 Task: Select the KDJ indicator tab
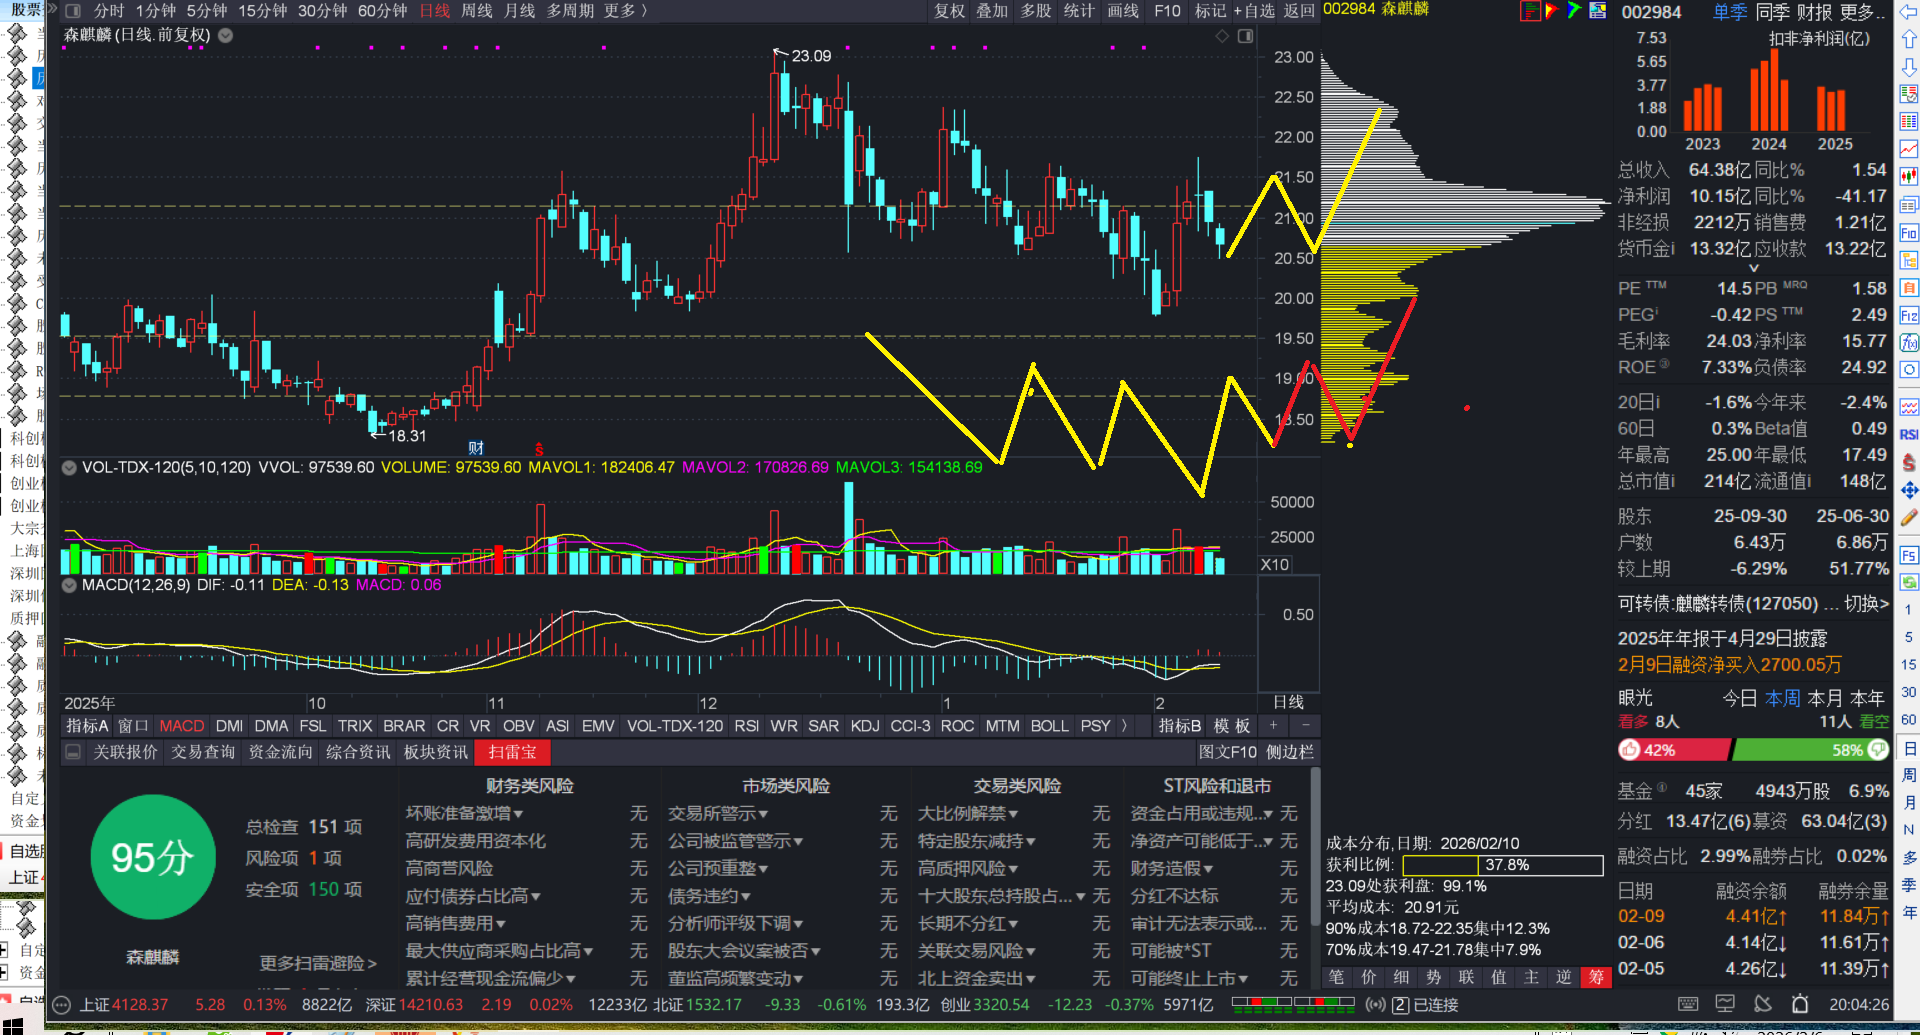[865, 726]
